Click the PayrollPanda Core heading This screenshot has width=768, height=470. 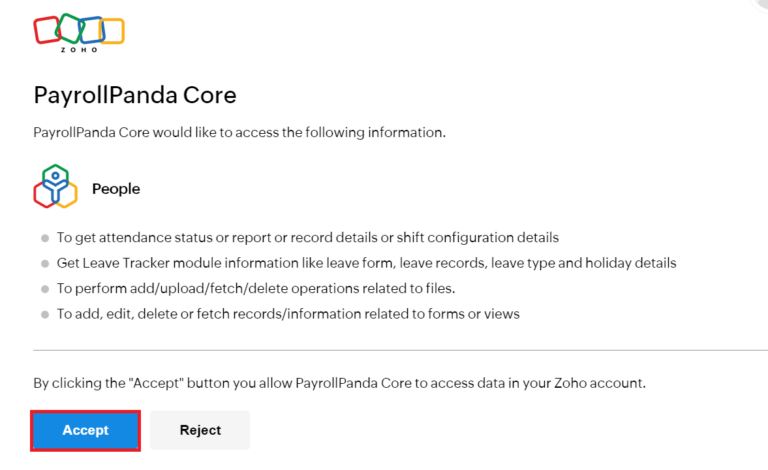point(135,95)
